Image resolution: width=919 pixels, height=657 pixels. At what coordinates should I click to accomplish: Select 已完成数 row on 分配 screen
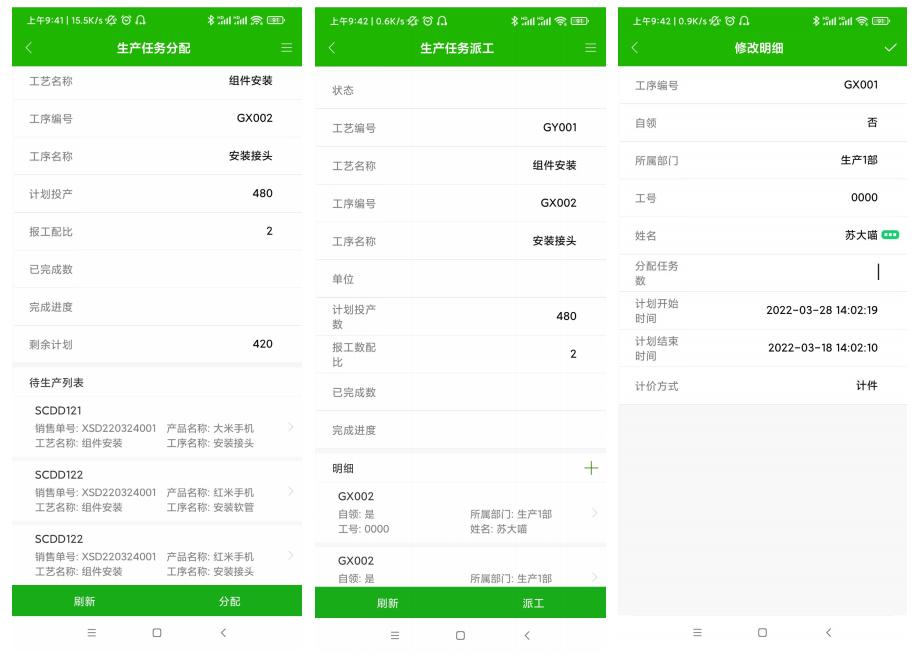click(157, 269)
